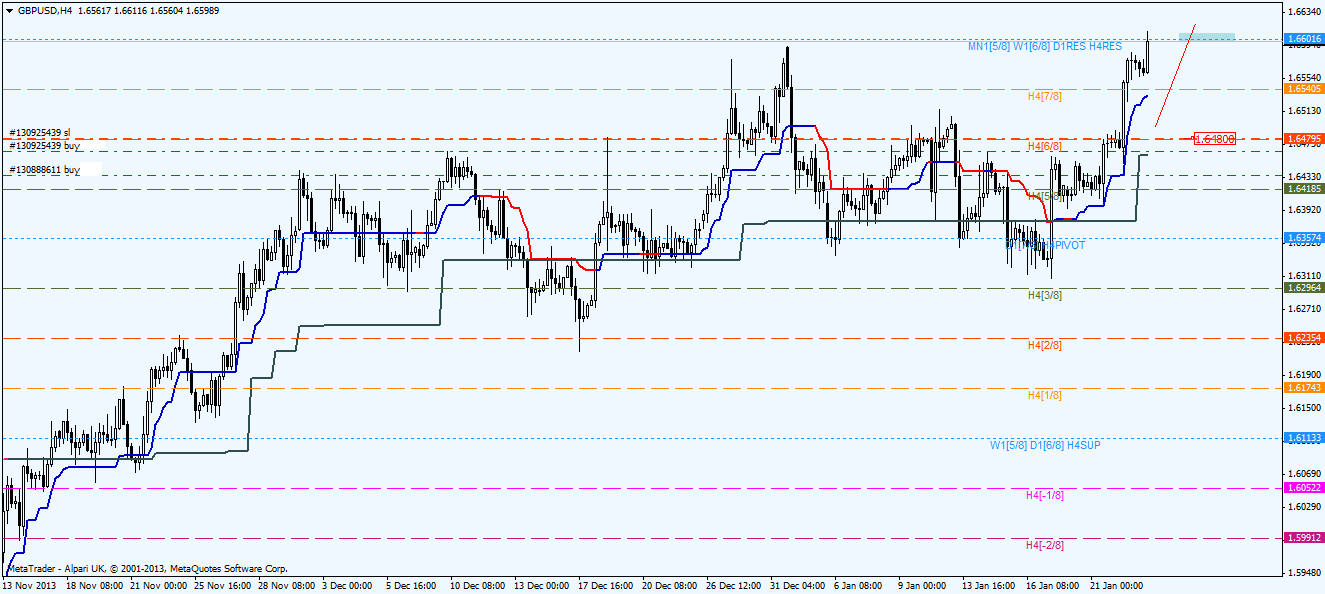Click the 16 Jan 08:00 date label
Viewport: 1325px width, 594px height.
click(x=1054, y=585)
